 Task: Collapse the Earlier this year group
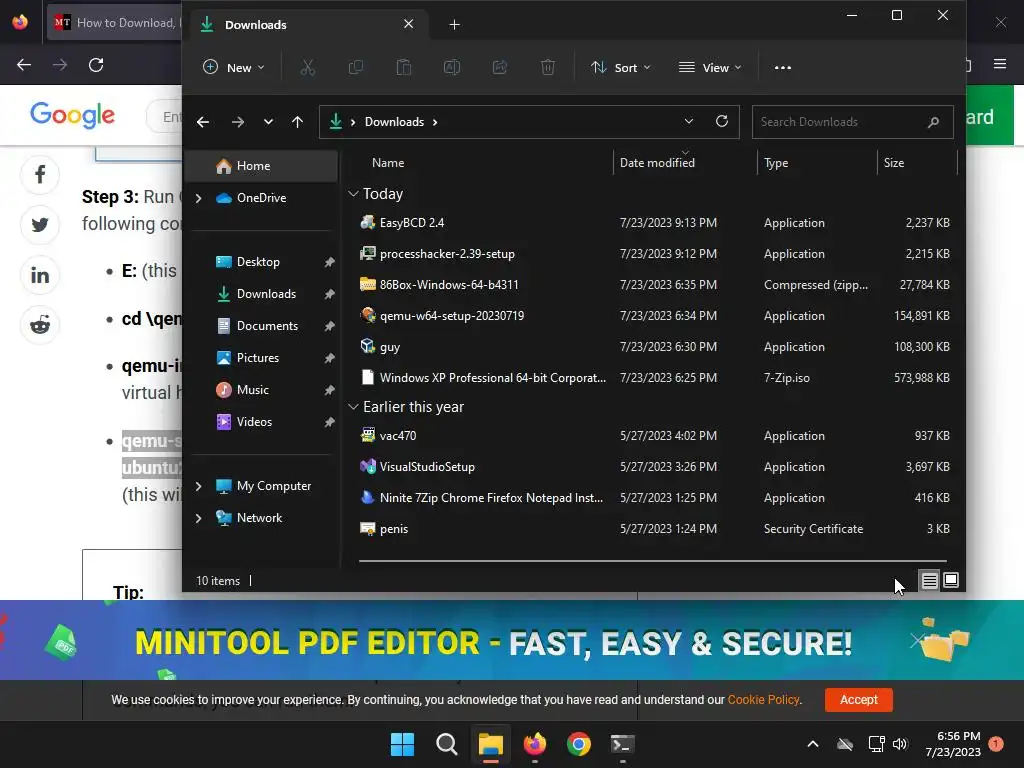353,407
